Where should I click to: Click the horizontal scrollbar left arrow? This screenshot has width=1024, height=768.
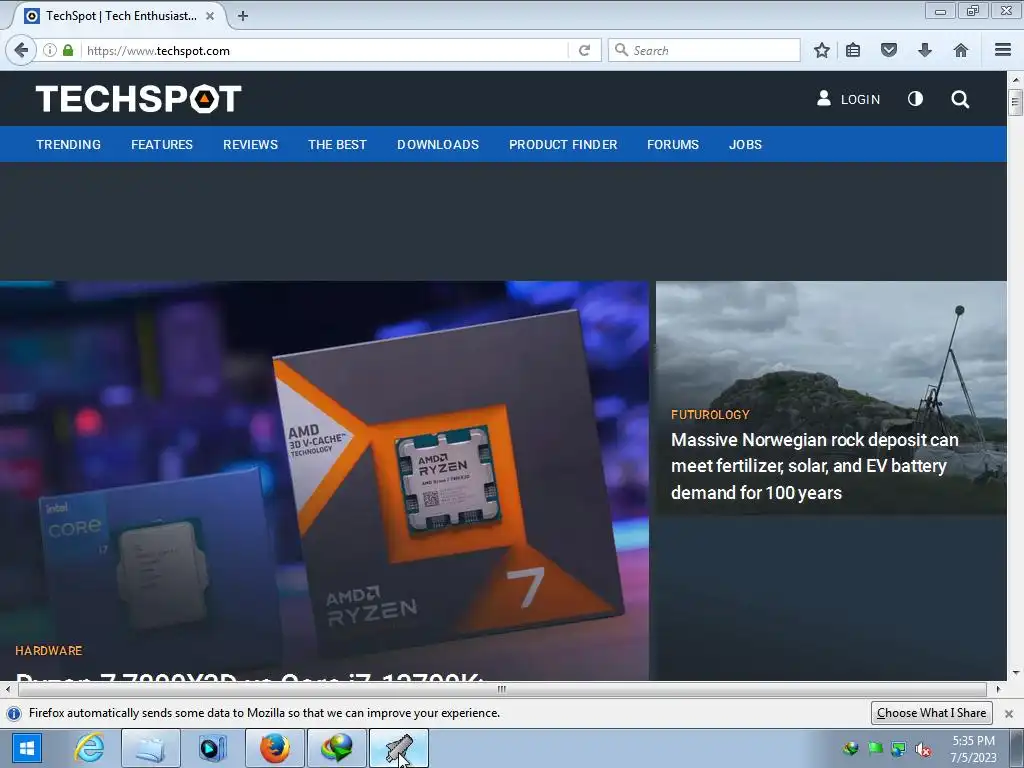click(x=7, y=689)
